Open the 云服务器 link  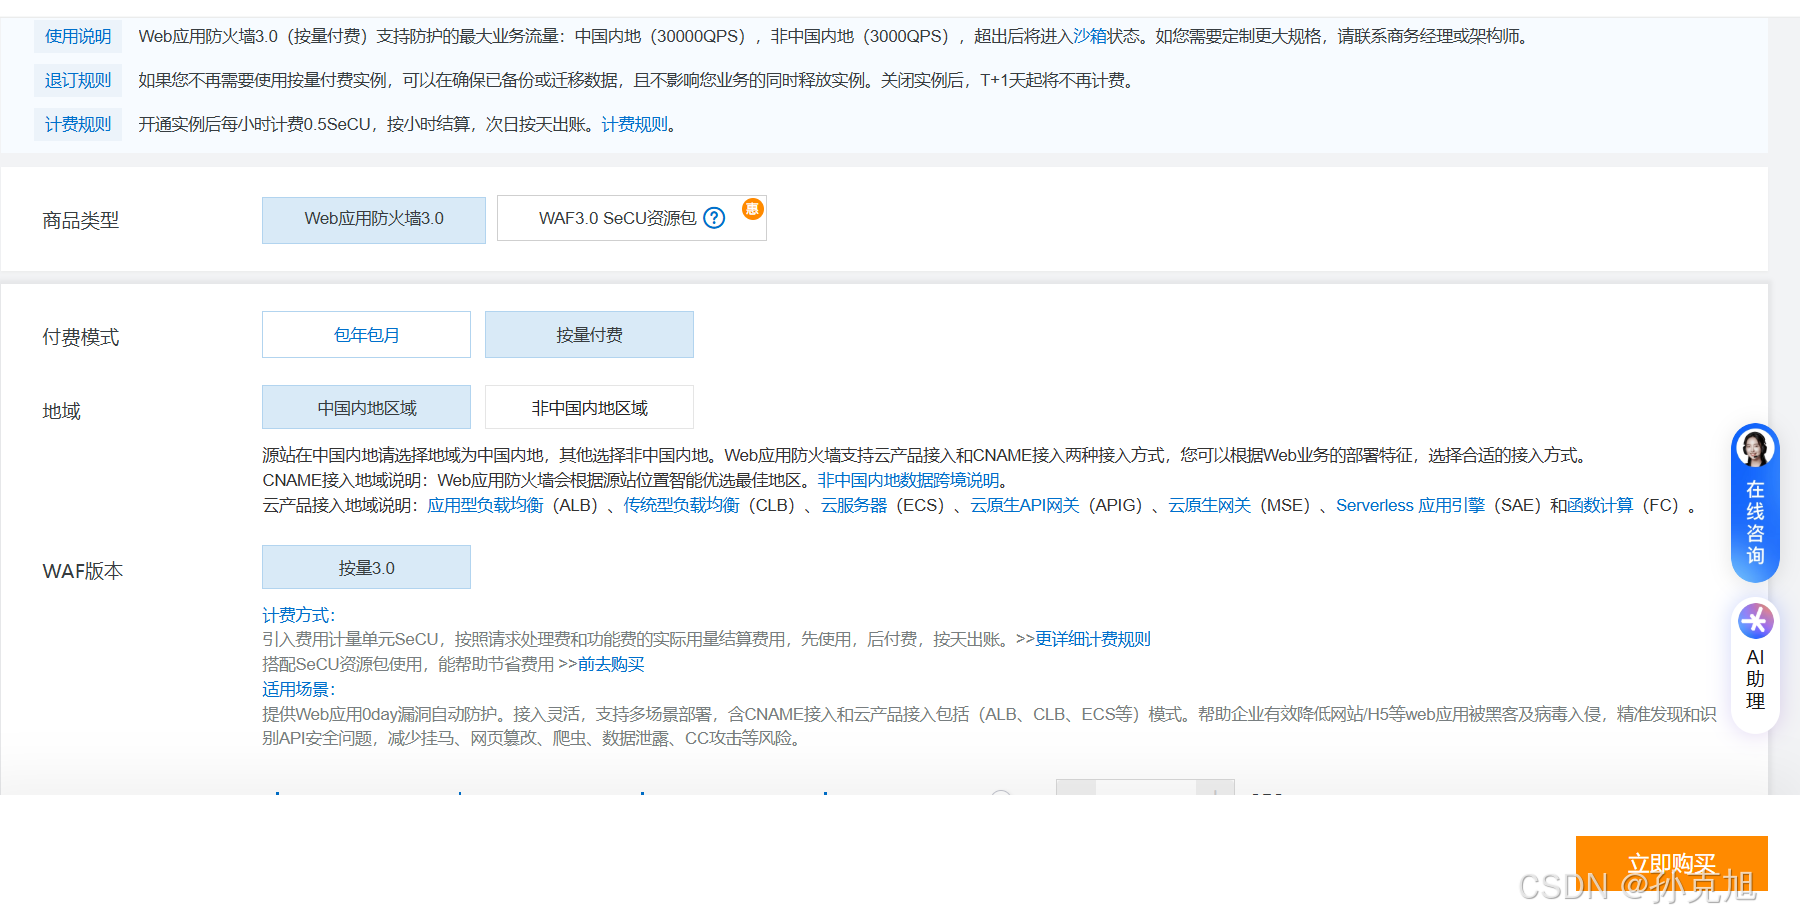click(854, 505)
